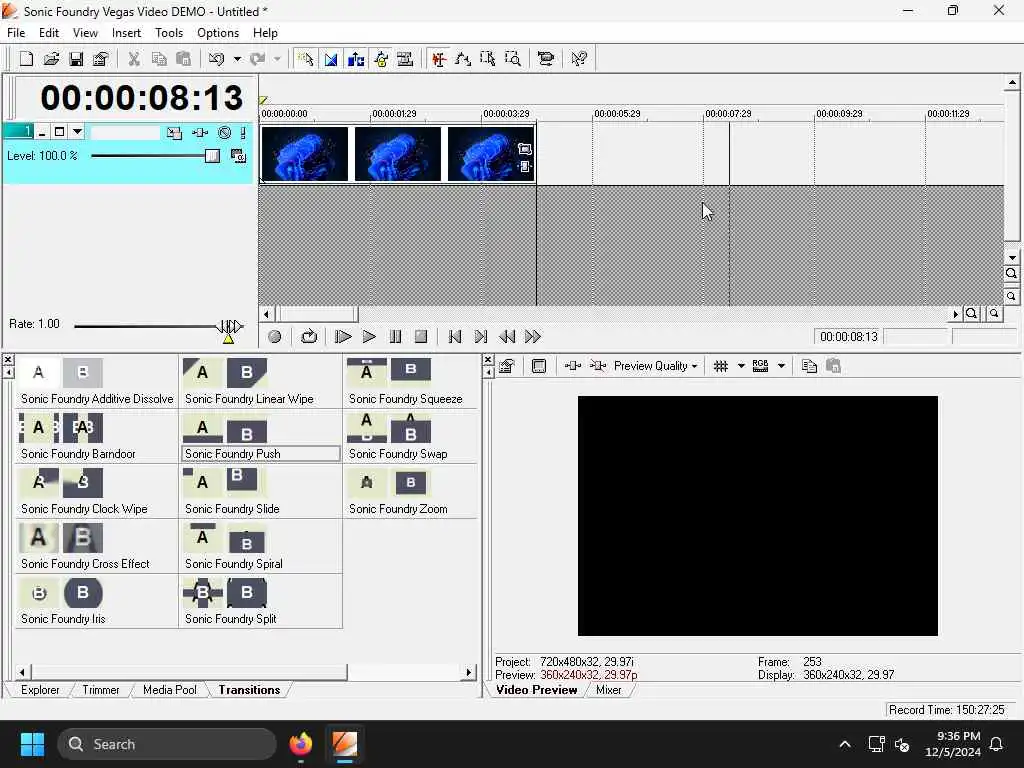Screen dimensions: 1024x768
Task: Click the What's This help icon
Action: [579, 59]
